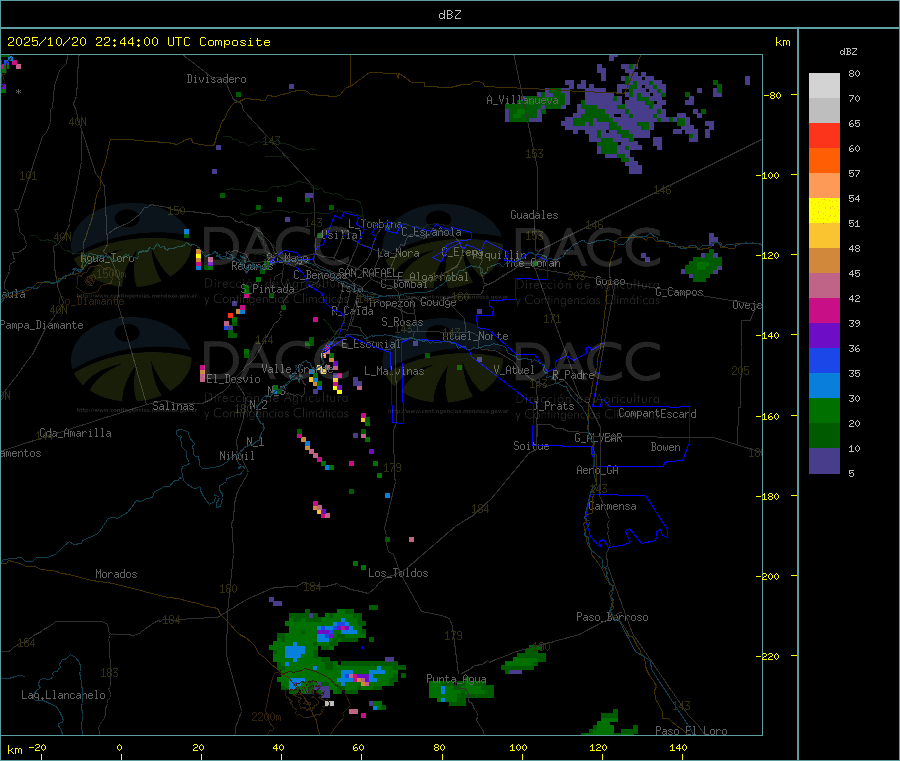Click the La_Nora location label
The width and height of the screenshot is (900, 761).
pos(398,253)
